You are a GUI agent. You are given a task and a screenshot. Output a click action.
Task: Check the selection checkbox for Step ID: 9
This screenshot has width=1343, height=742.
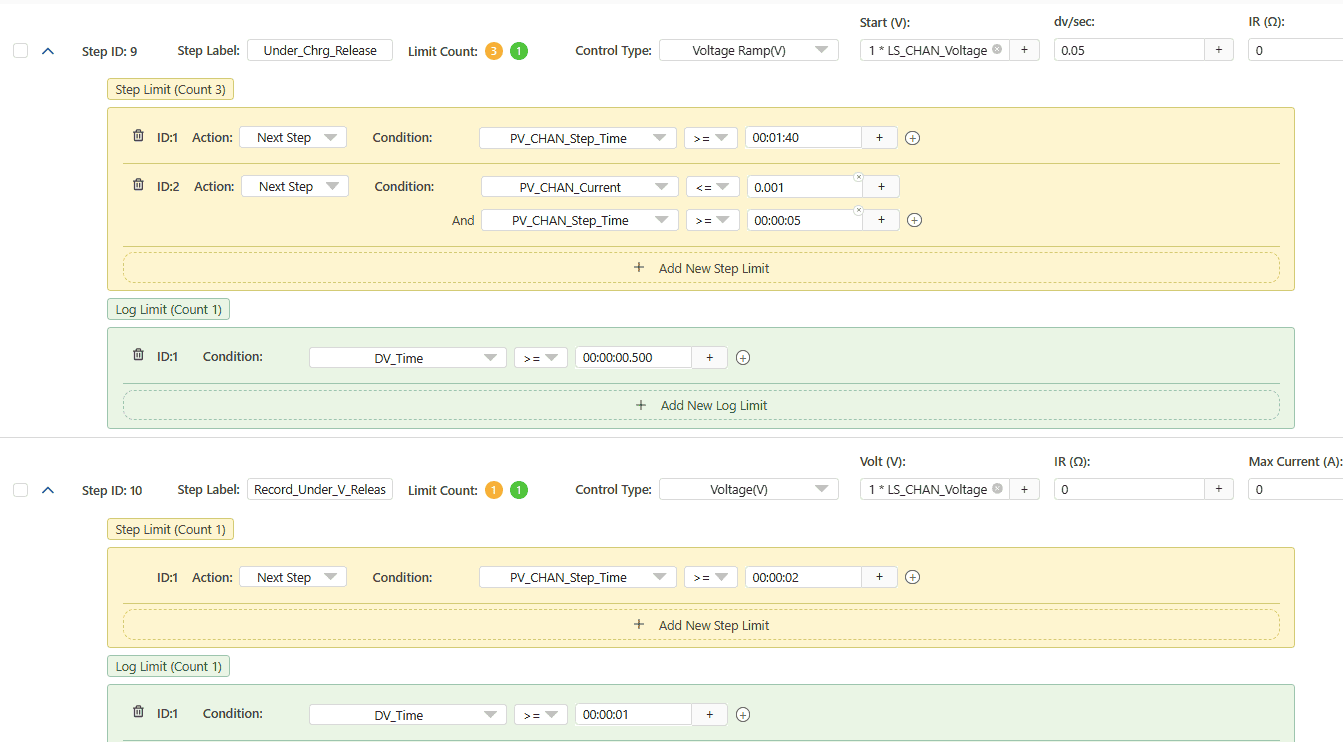[20, 50]
